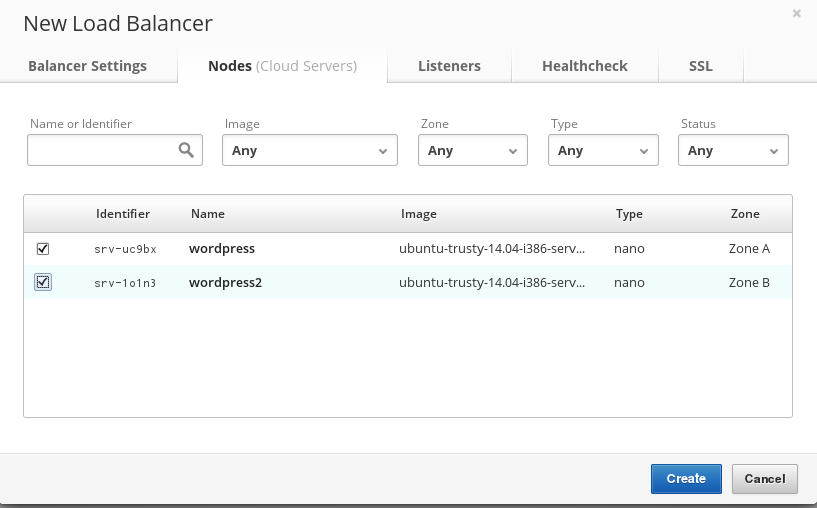The width and height of the screenshot is (817, 508).
Task: Click the Zone B cell
Action: pos(749,282)
